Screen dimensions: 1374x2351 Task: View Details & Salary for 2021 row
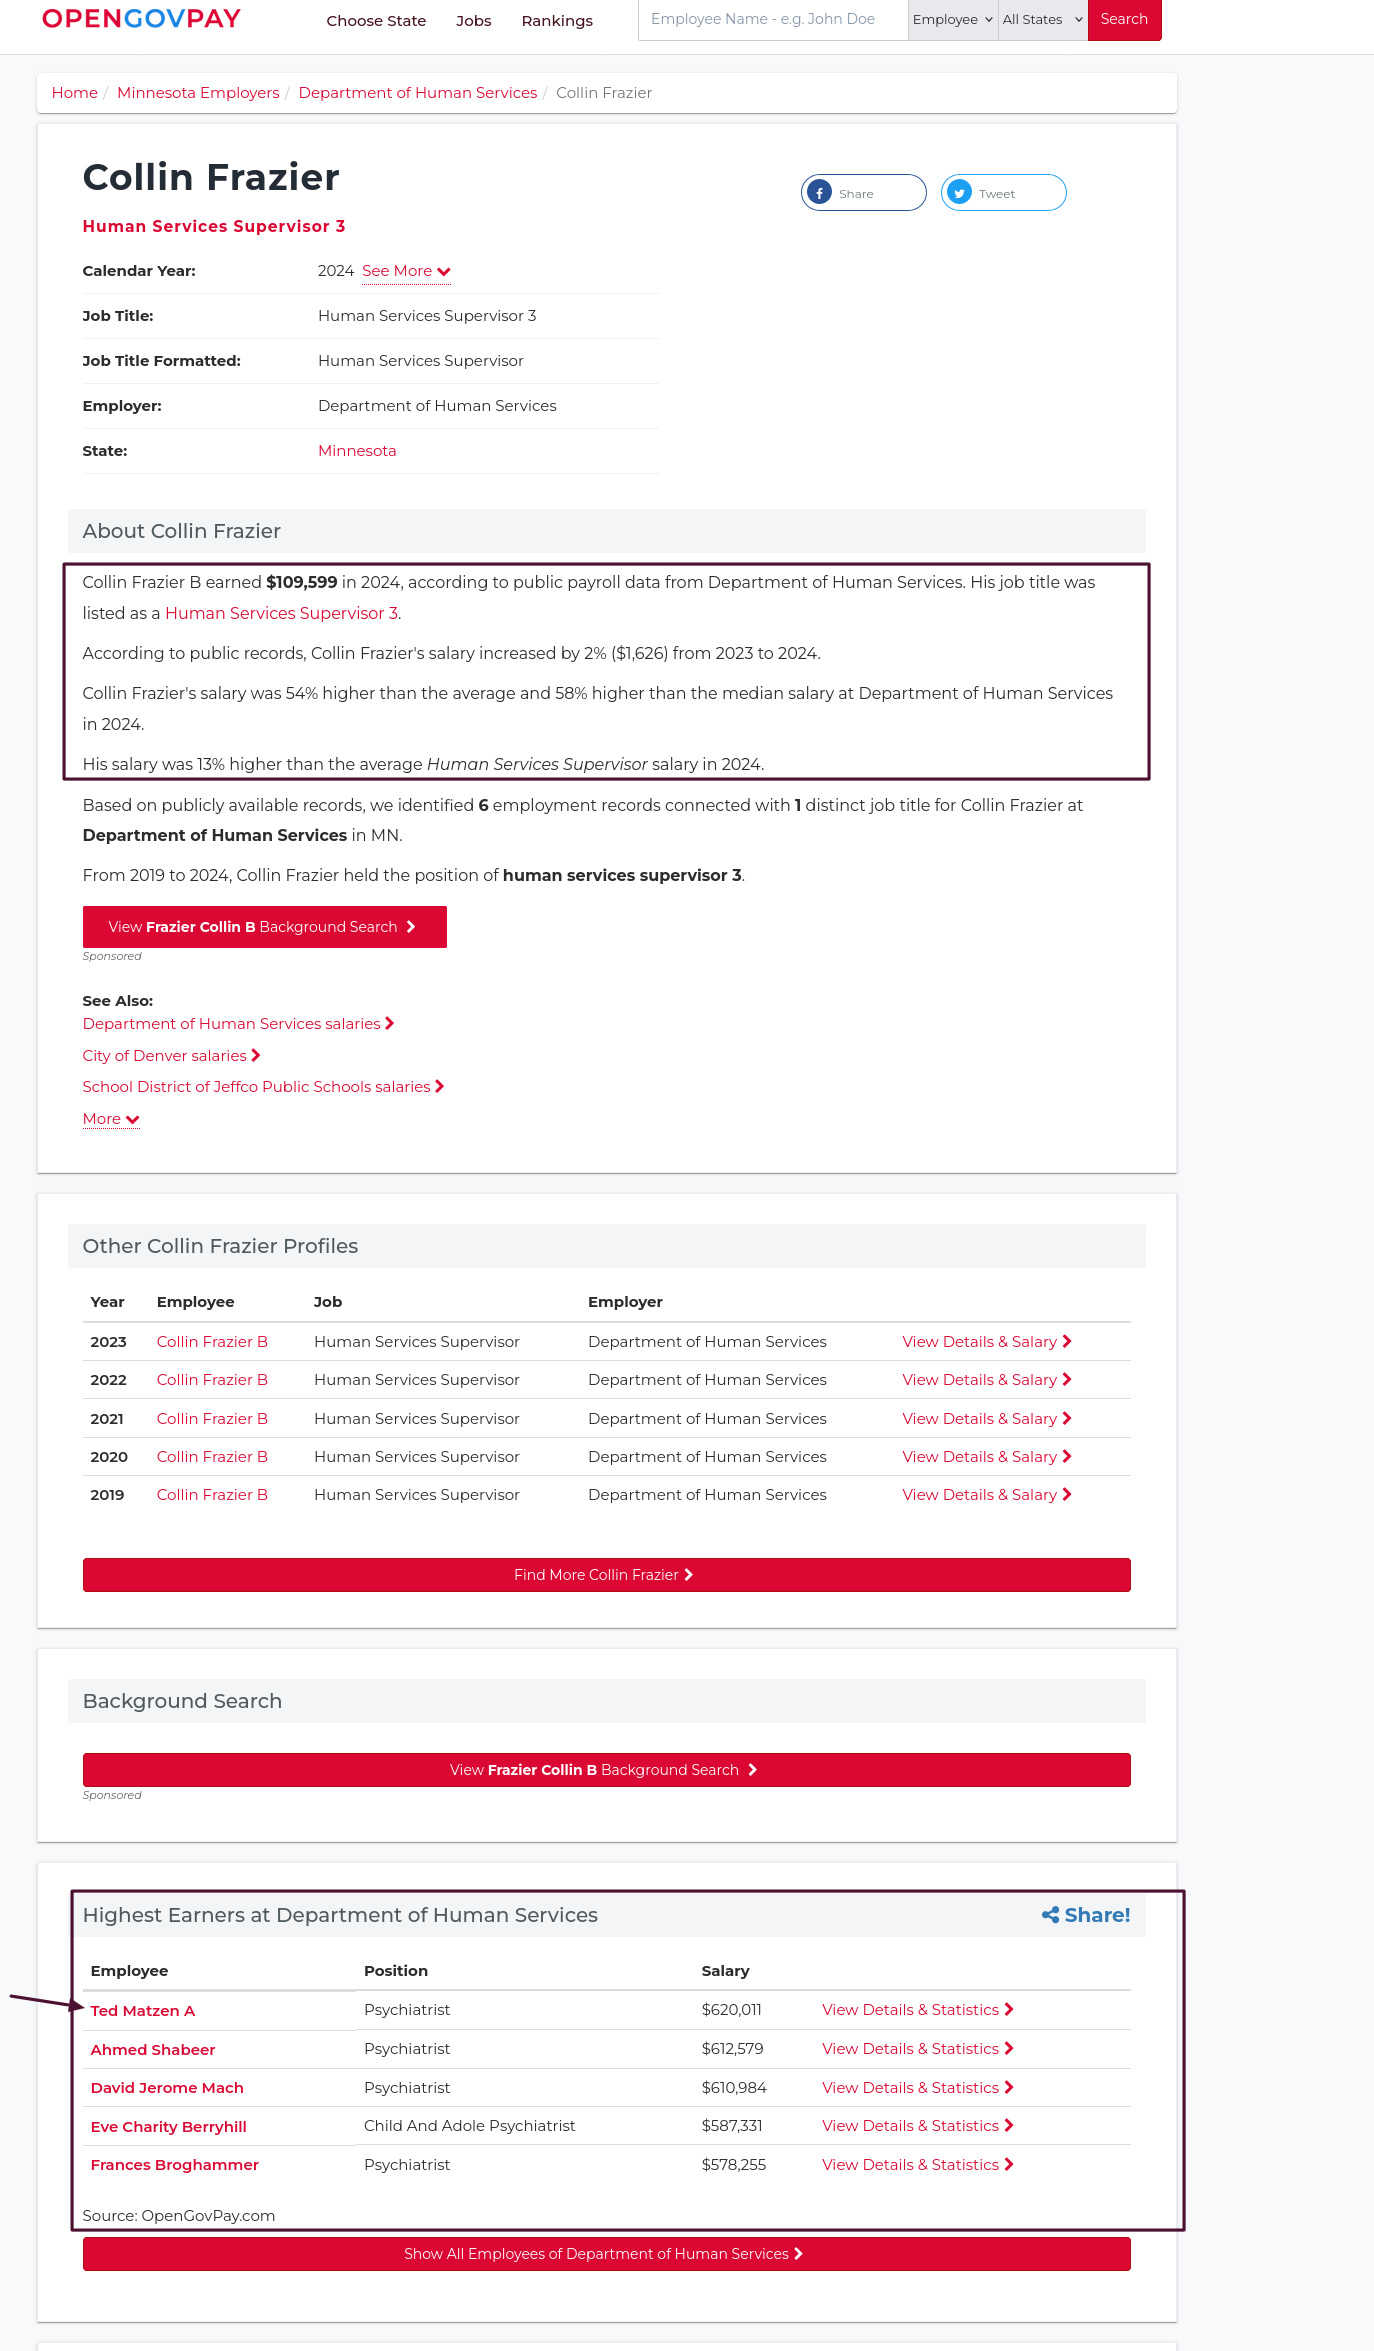pos(986,1419)
